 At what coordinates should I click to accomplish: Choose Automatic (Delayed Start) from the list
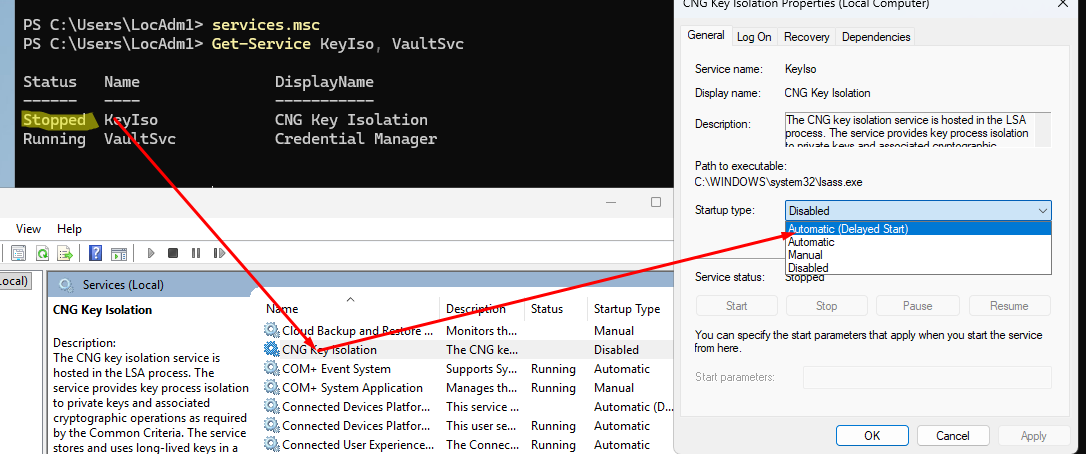point(848,229)
